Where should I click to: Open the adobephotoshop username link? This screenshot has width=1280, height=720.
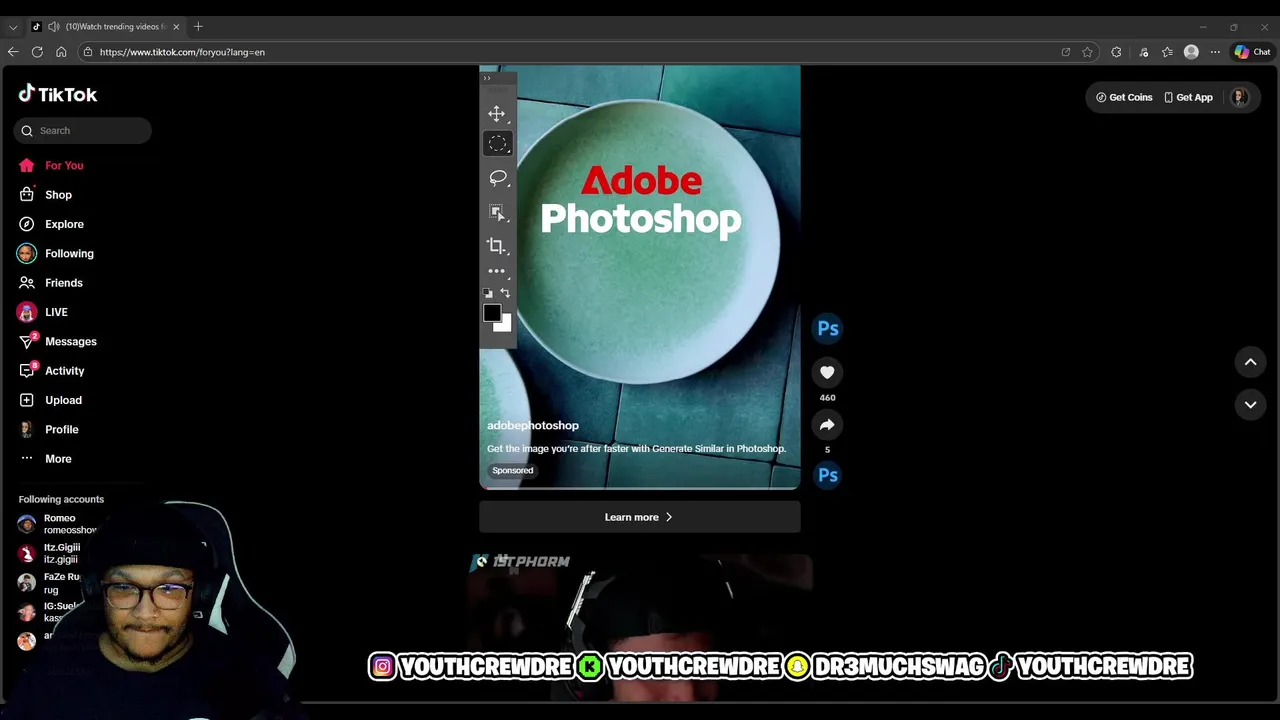click(x=533, y=426)
